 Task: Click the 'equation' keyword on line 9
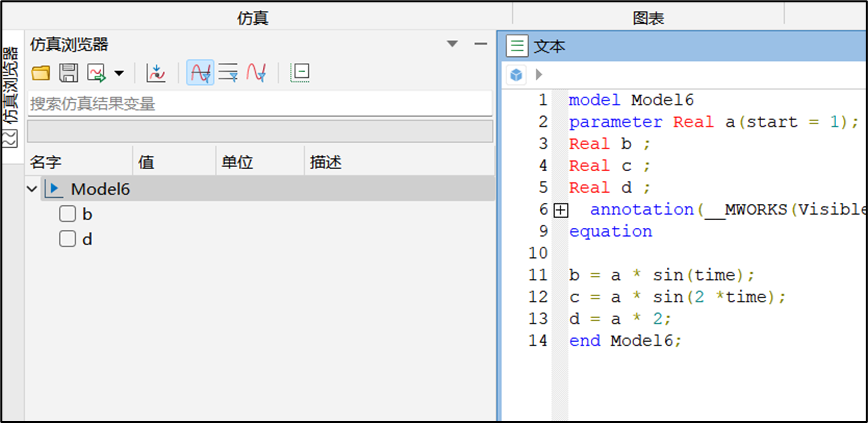611,231
